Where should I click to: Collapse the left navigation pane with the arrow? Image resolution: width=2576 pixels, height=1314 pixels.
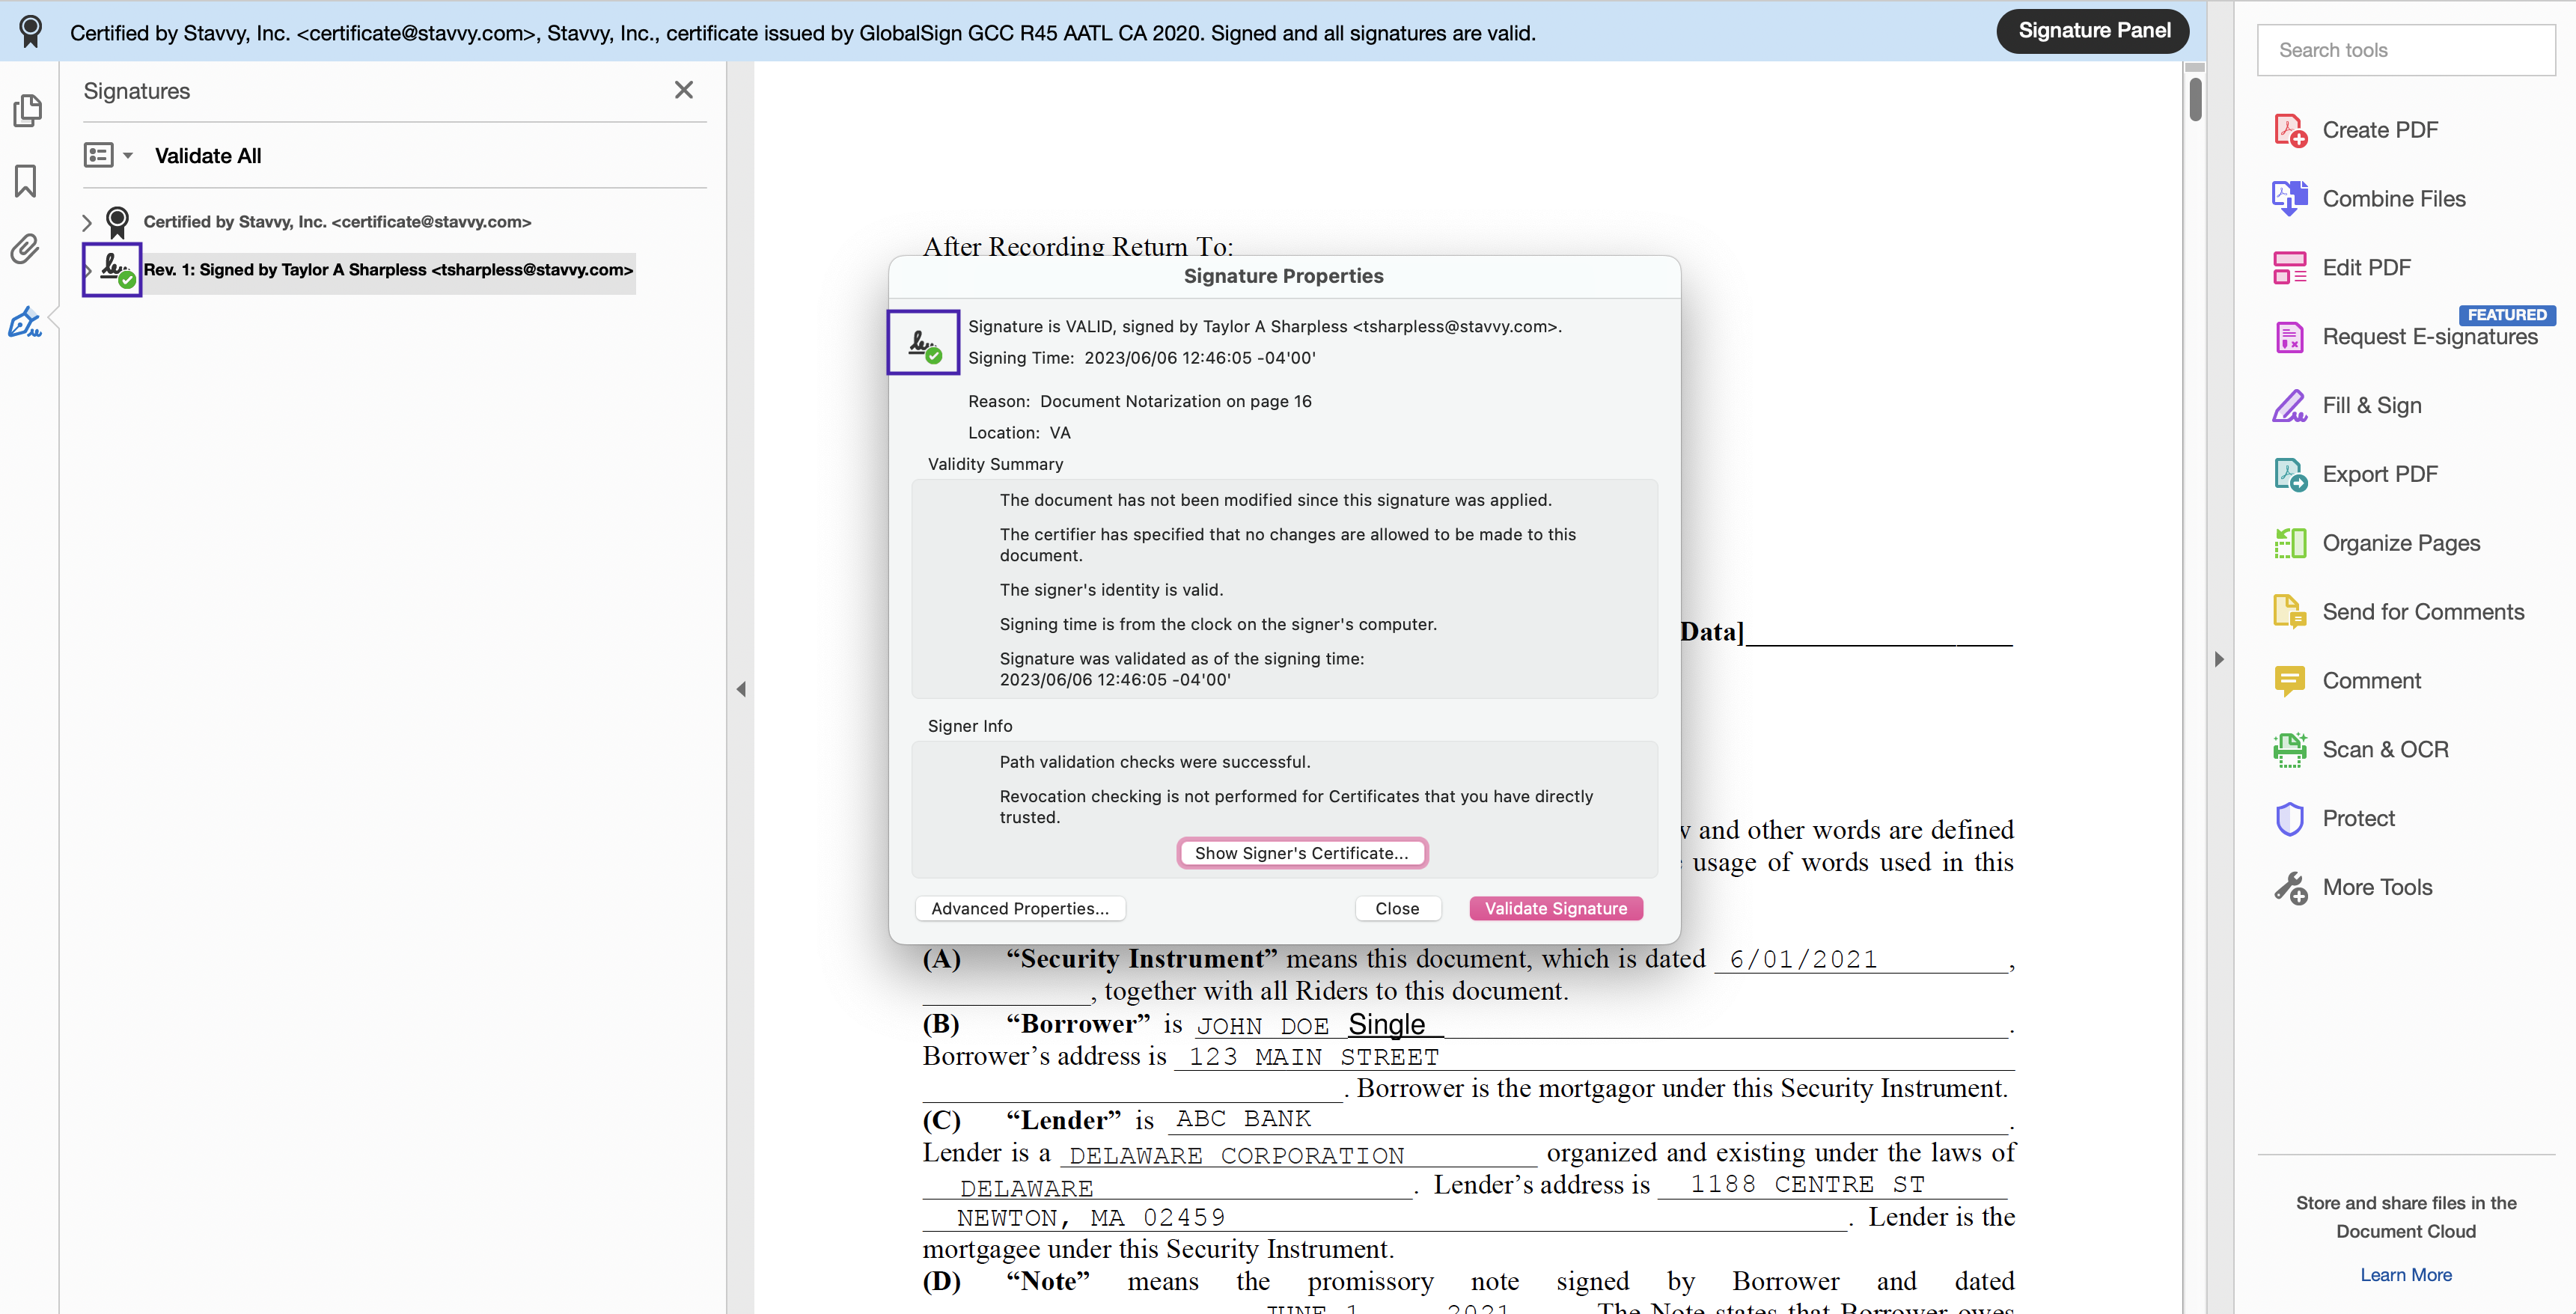click(x=741, y=689)
